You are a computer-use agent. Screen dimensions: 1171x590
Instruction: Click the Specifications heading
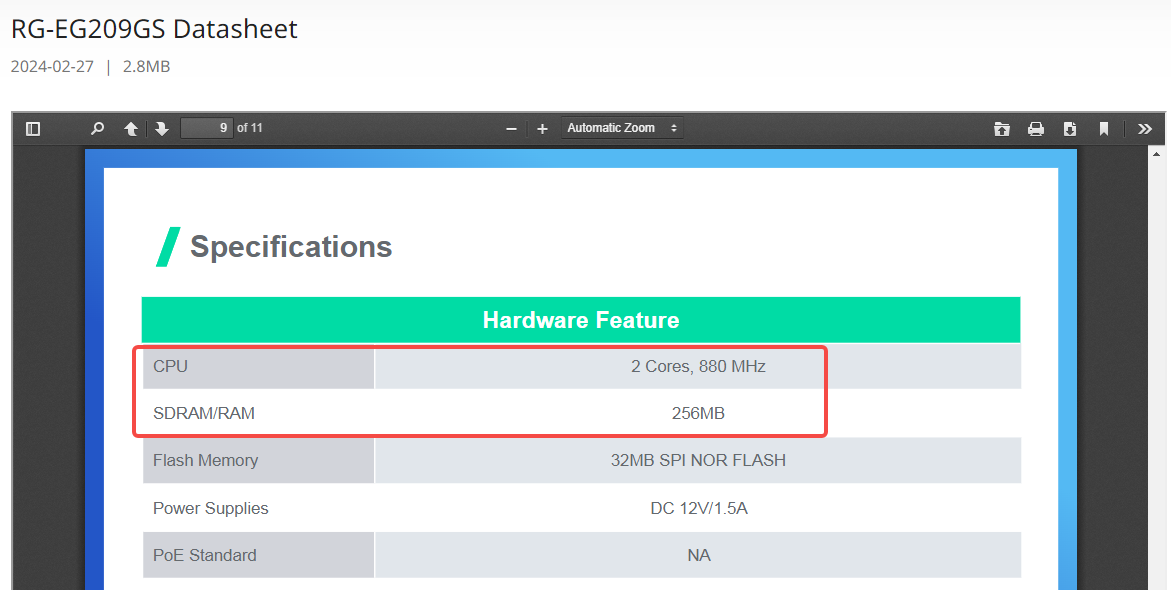pos(291,247)
